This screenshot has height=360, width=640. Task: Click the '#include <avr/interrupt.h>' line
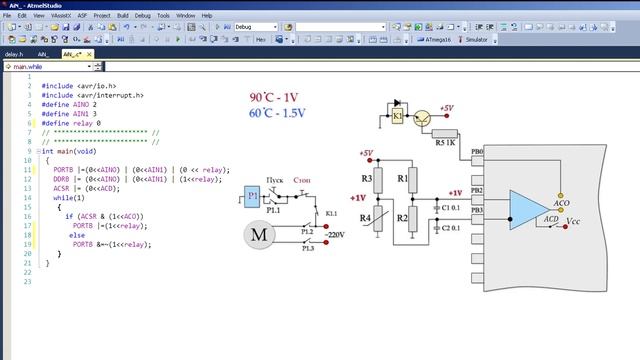(93, 95)
